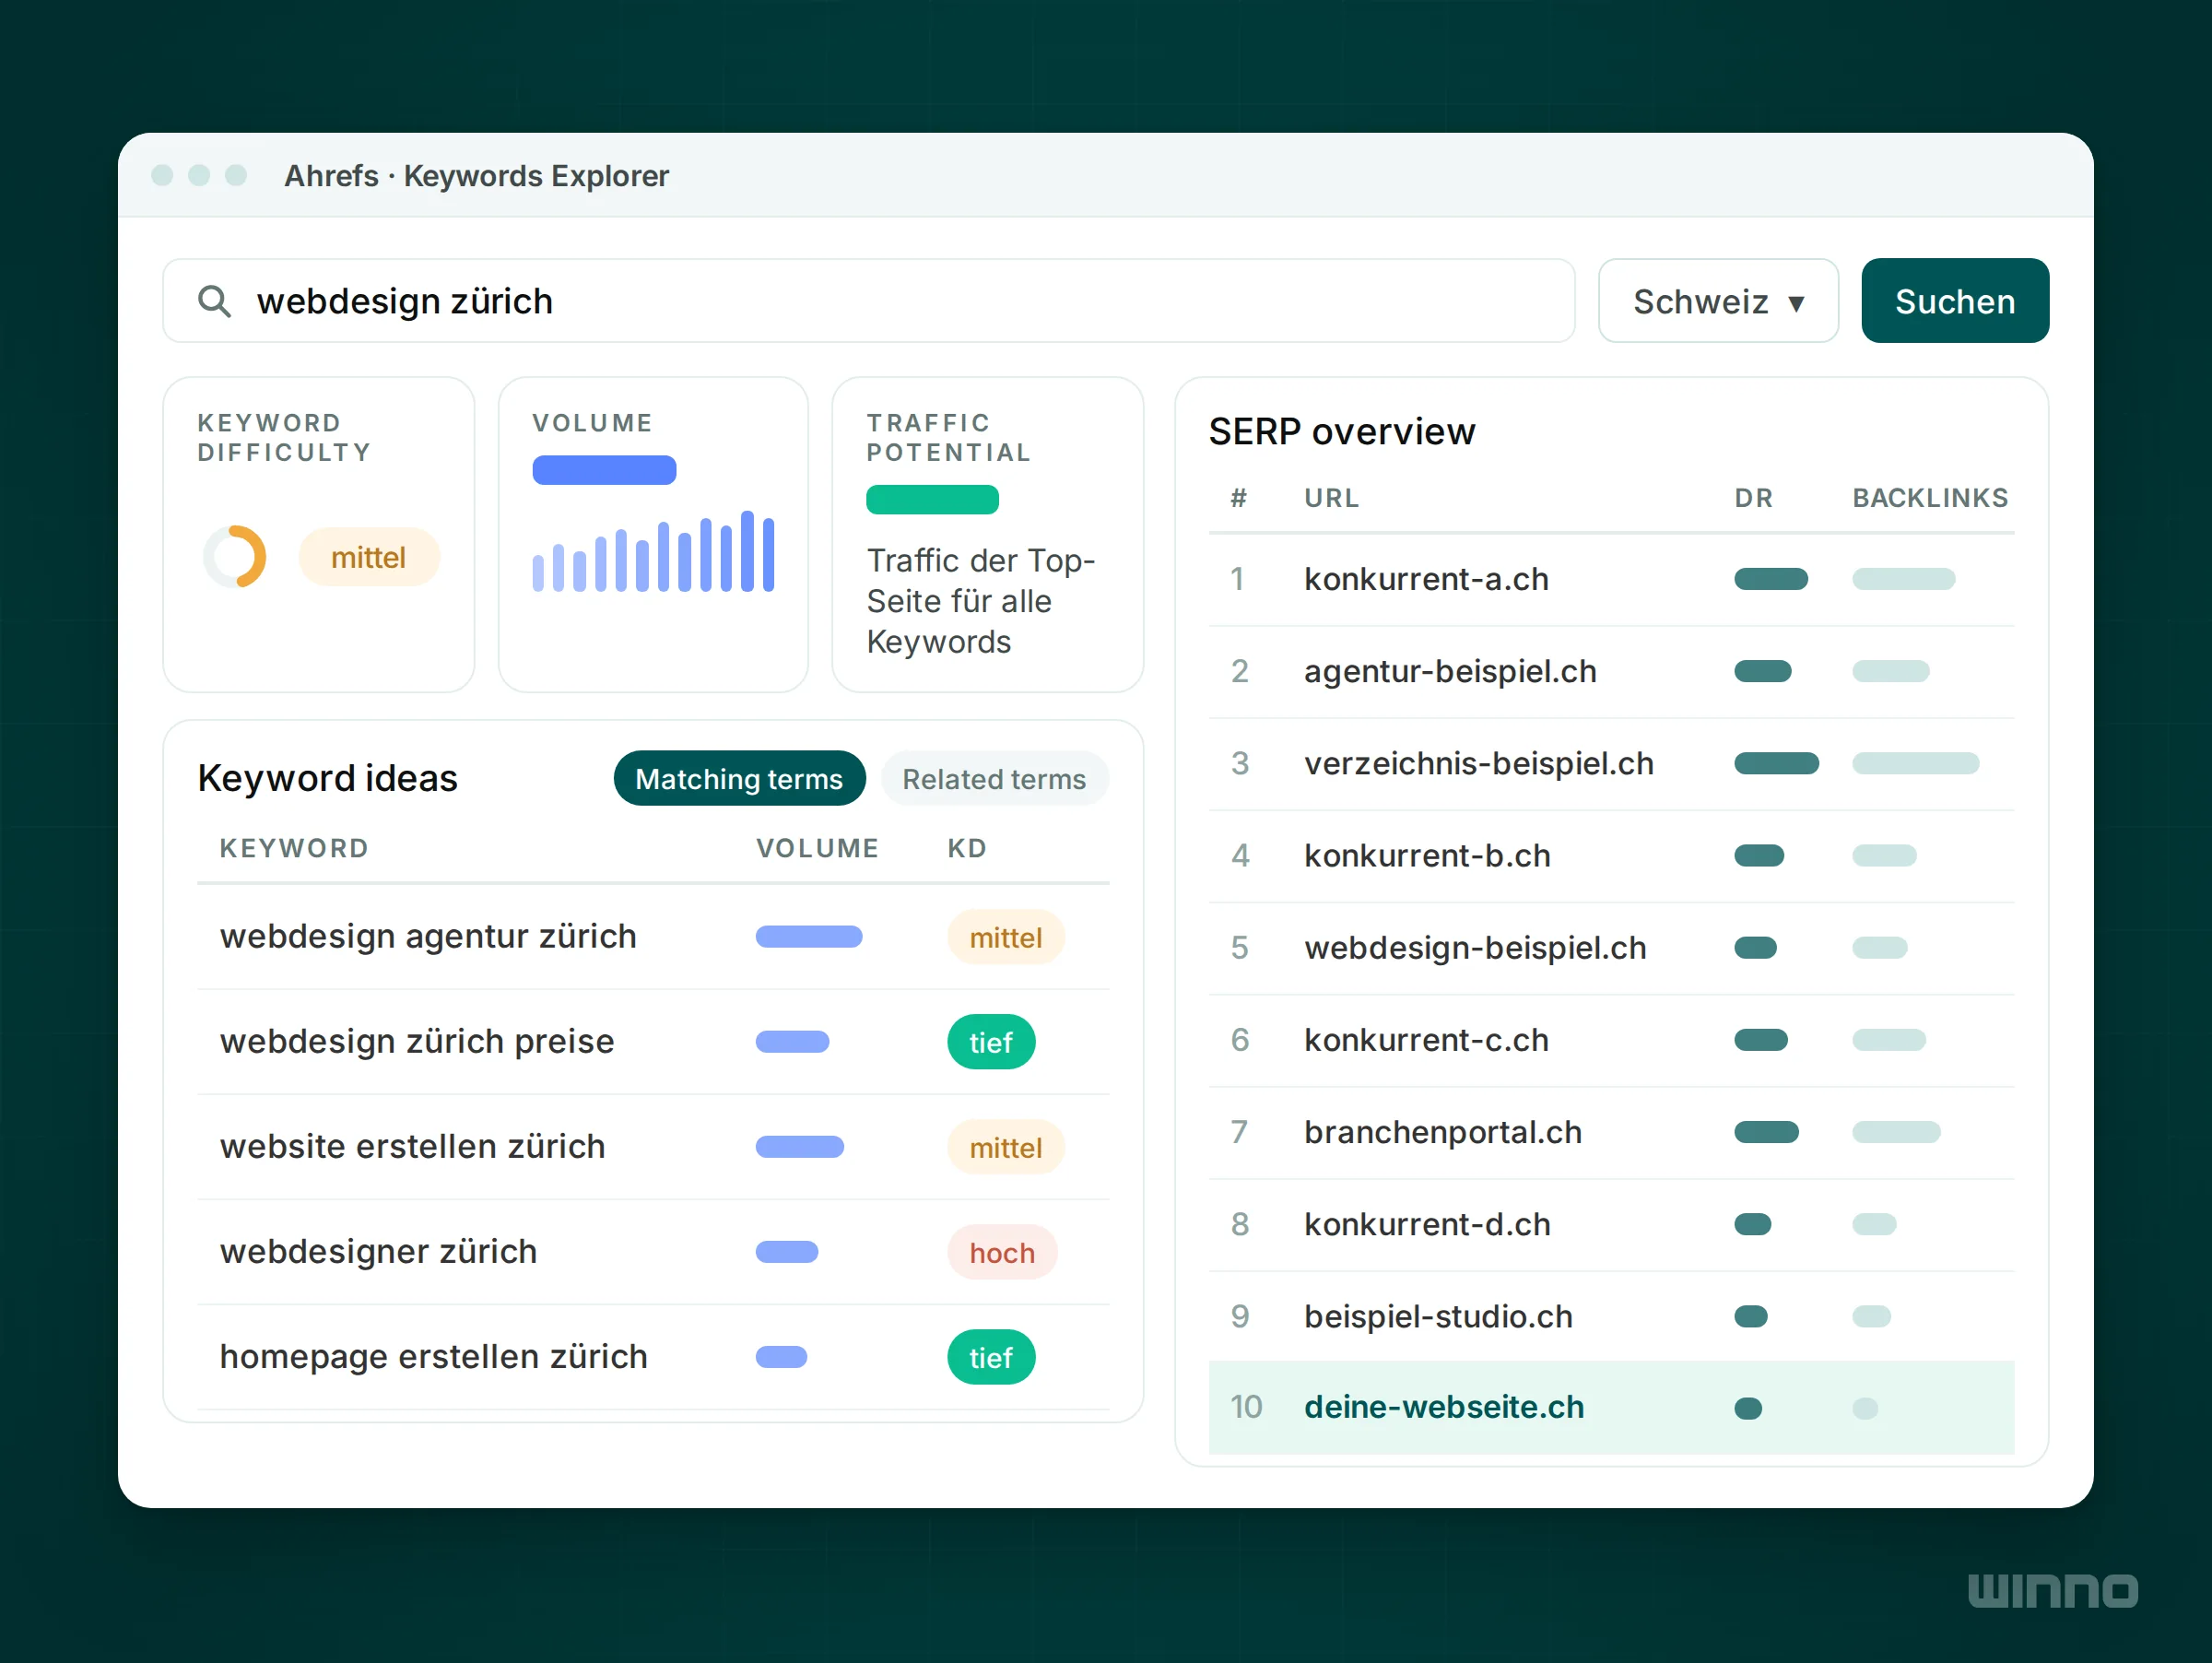
Task: Click the 'hoch' KD badge for webdesigner zürich
Action: coord(1002,1252)
